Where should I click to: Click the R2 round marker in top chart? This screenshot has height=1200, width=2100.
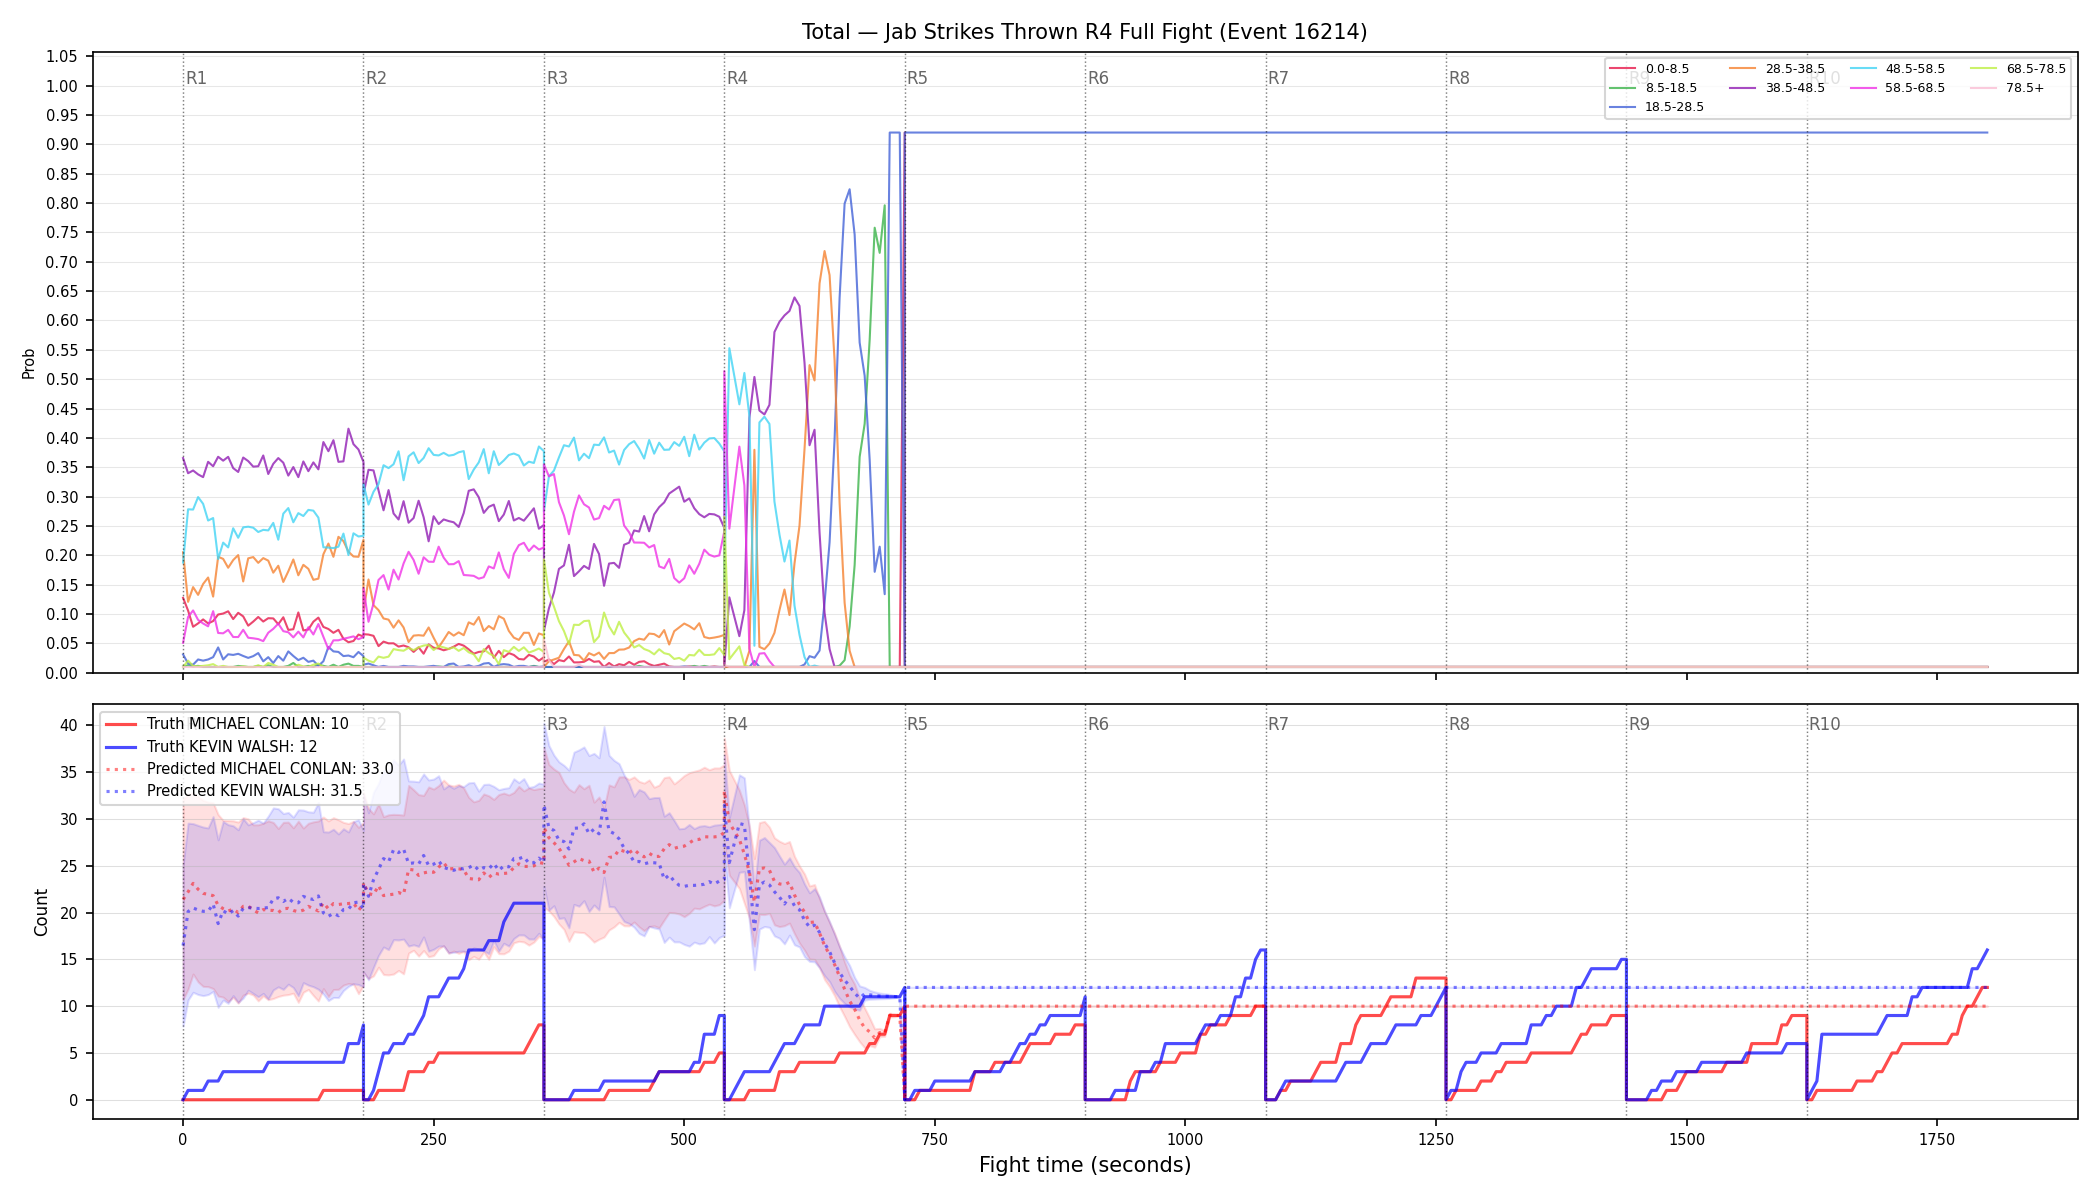[376, 78]
